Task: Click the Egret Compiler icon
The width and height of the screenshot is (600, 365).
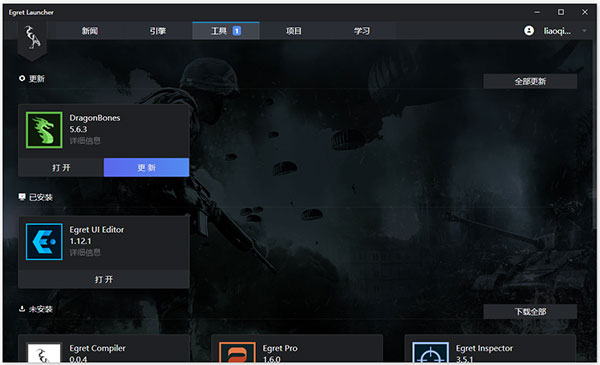Action: coord(43,353)
